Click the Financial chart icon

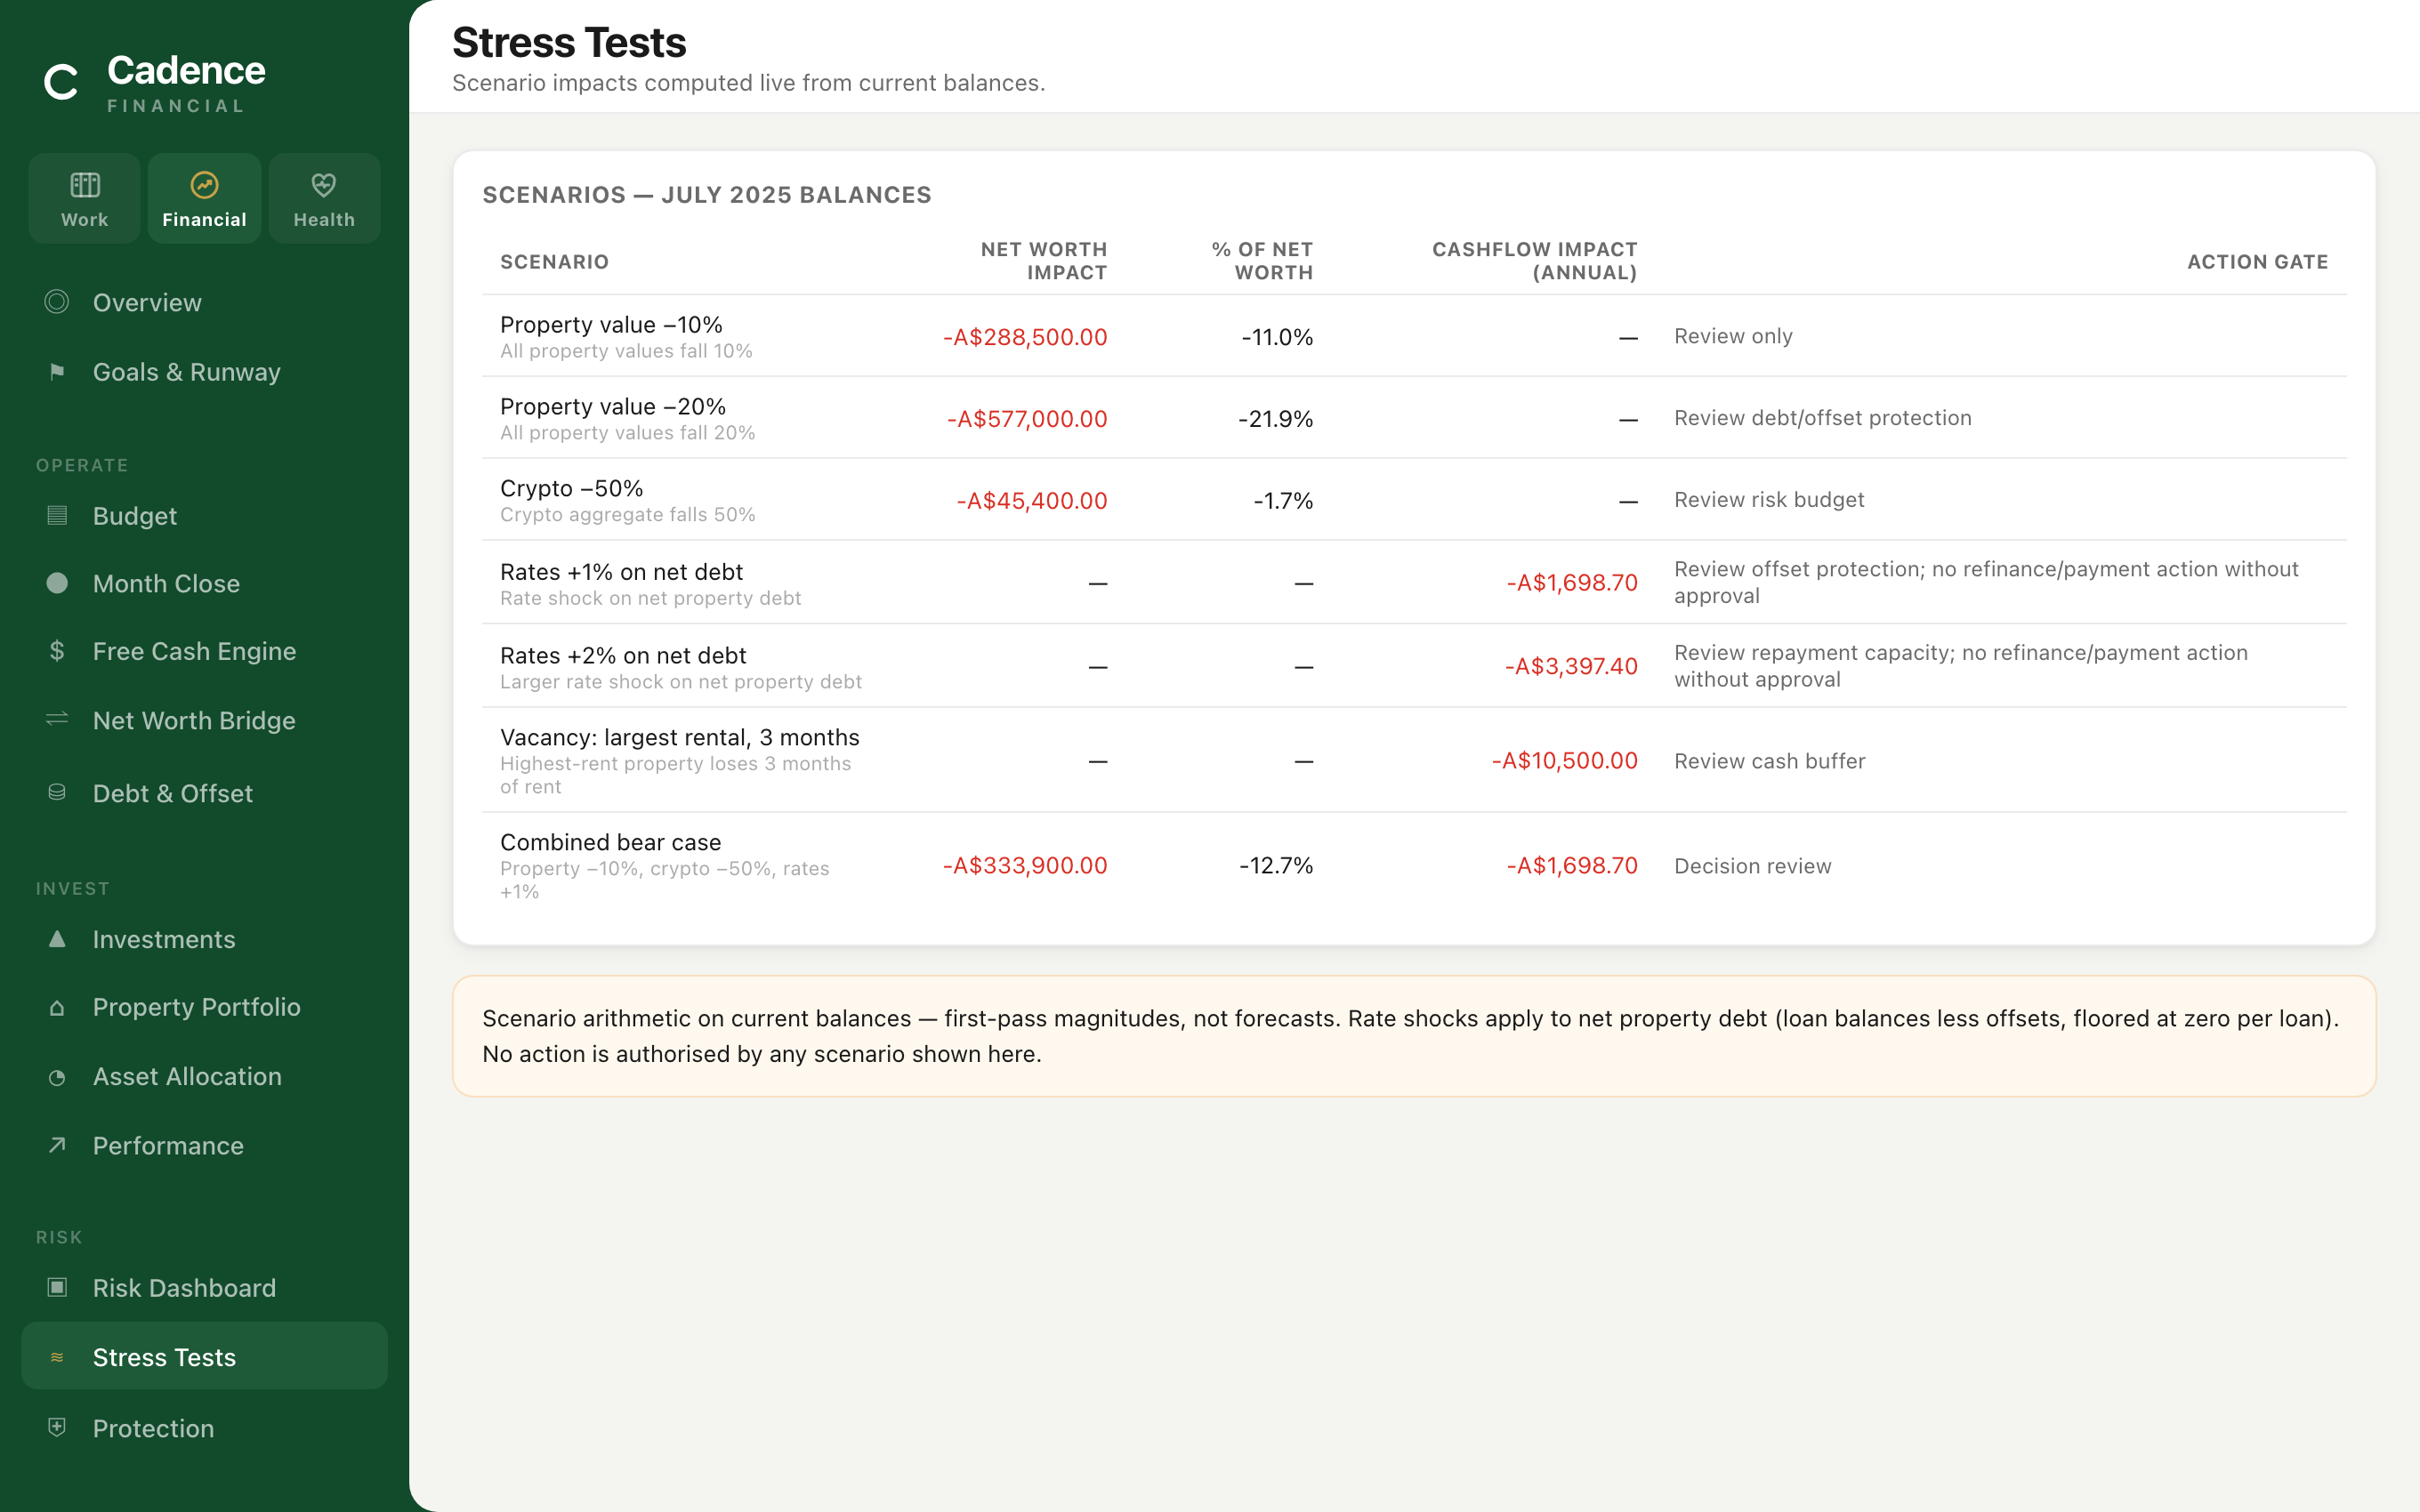204,185
